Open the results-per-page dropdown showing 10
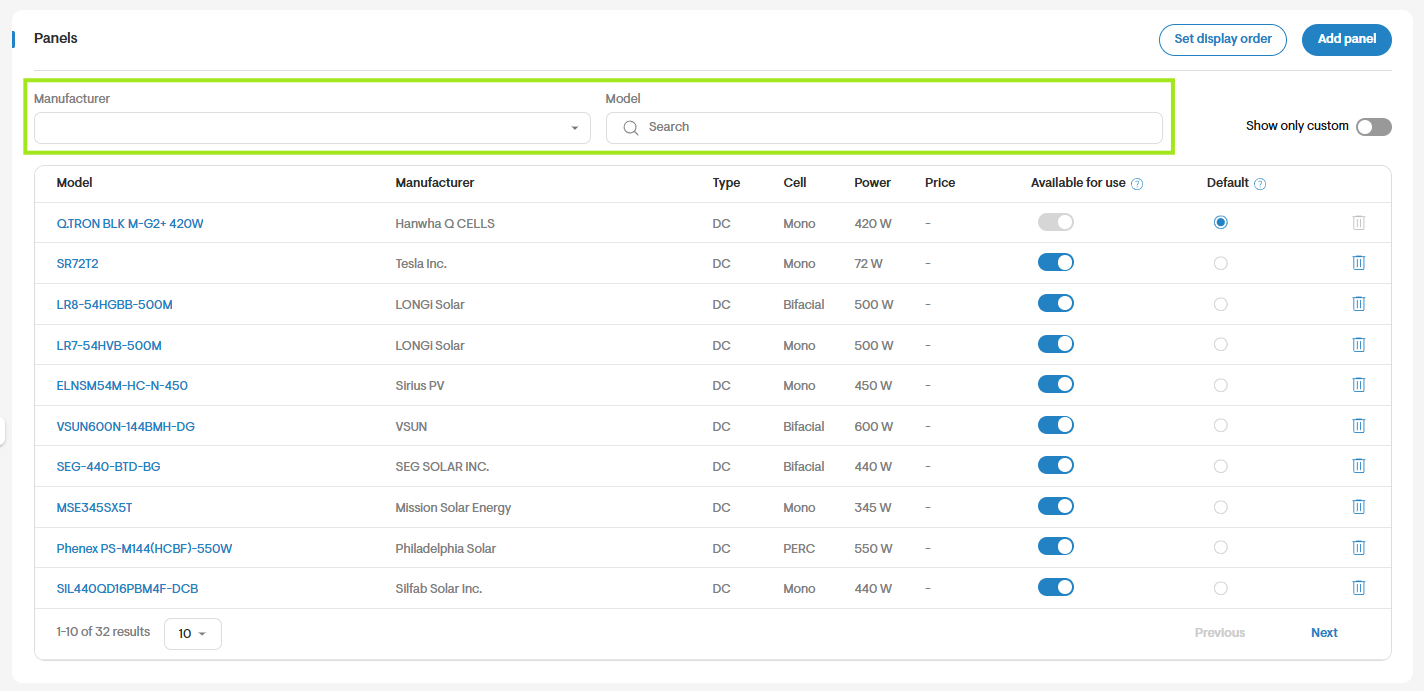Viewport: 1424px width, 691px height. (x=193, y=634)
